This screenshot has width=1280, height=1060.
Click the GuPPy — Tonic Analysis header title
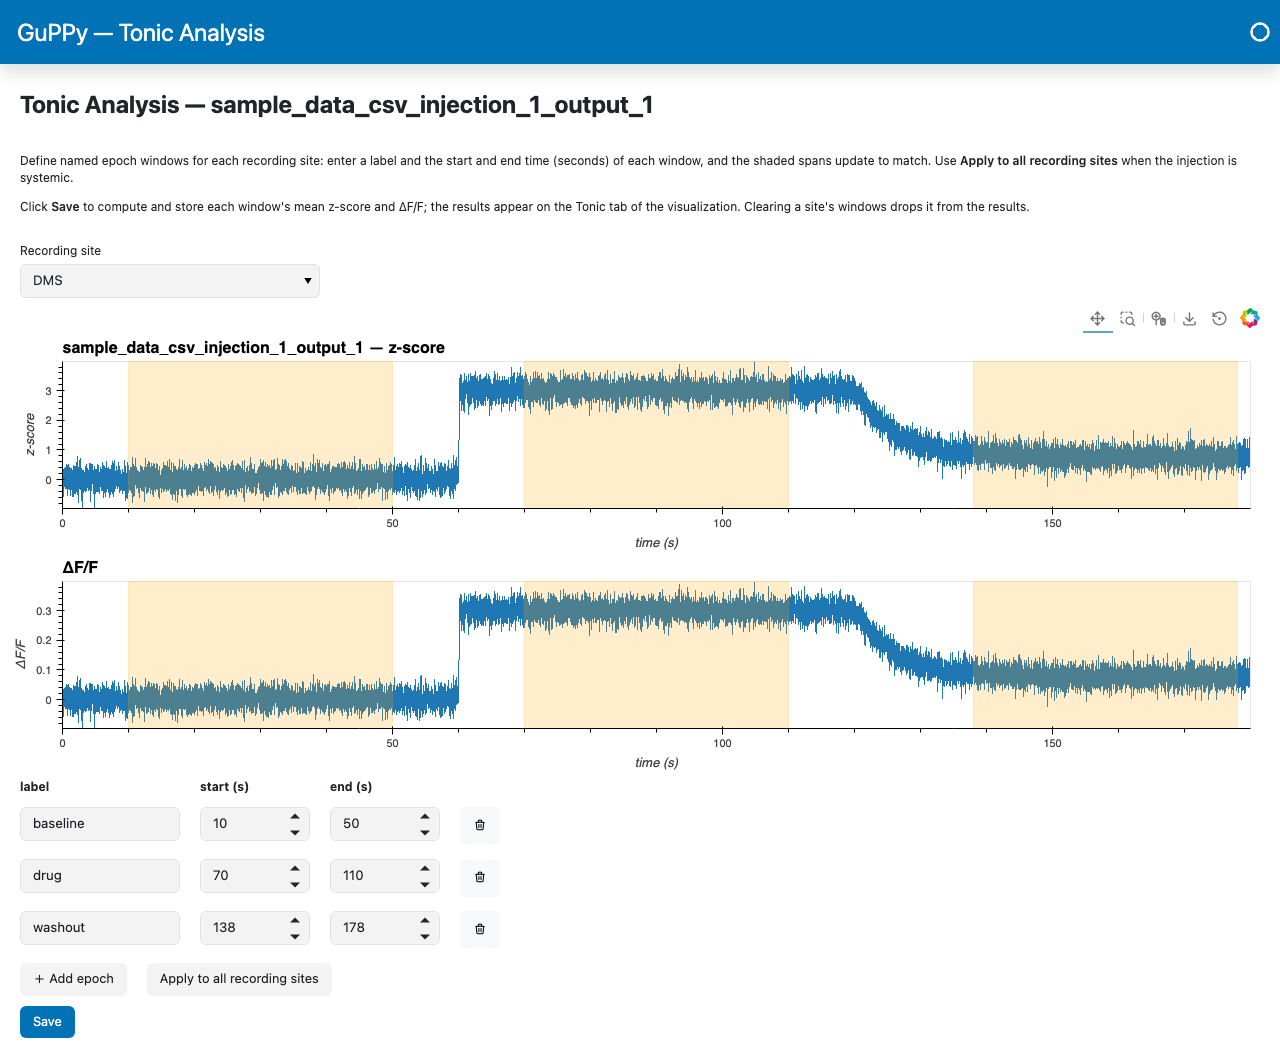[141, 33]
